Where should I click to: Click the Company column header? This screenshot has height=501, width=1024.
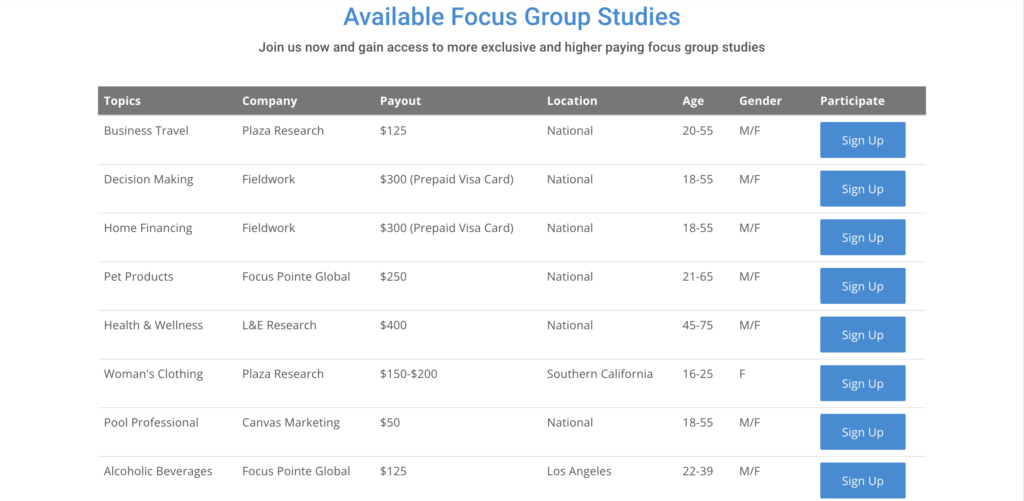pyautogui.click(x=270, y=101)
